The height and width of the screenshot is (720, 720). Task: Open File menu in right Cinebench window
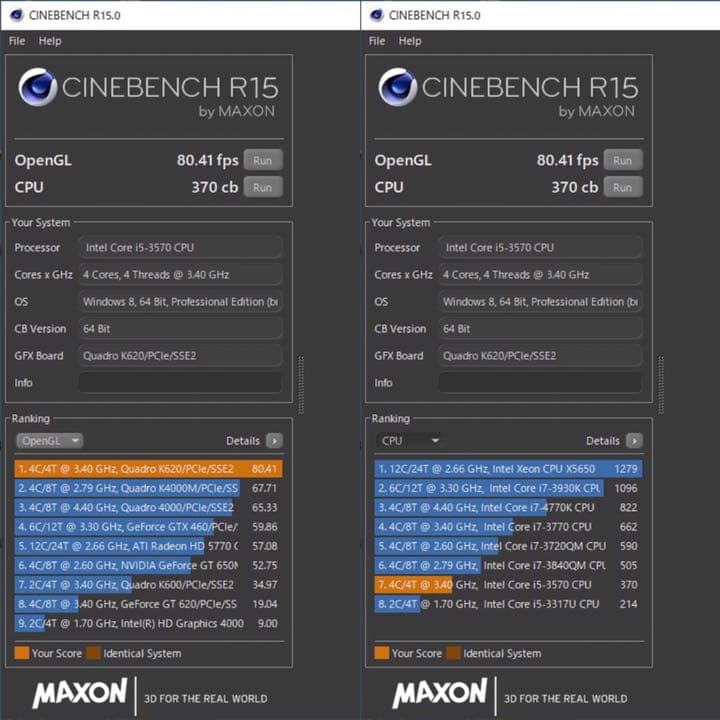pyautogui.click(x=377, y=41)
